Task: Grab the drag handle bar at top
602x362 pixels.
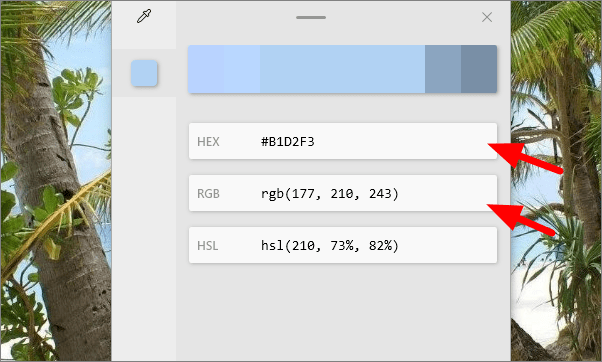Action: click(311, 17)
